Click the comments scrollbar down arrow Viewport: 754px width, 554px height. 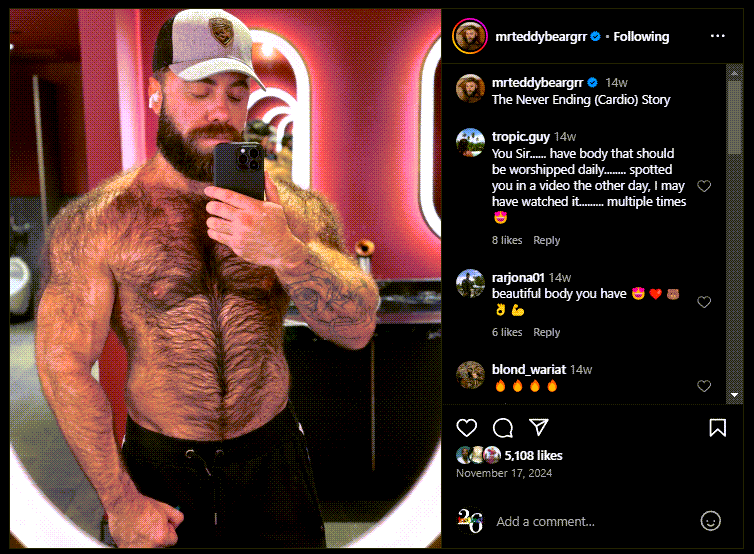tap(734, 395)
